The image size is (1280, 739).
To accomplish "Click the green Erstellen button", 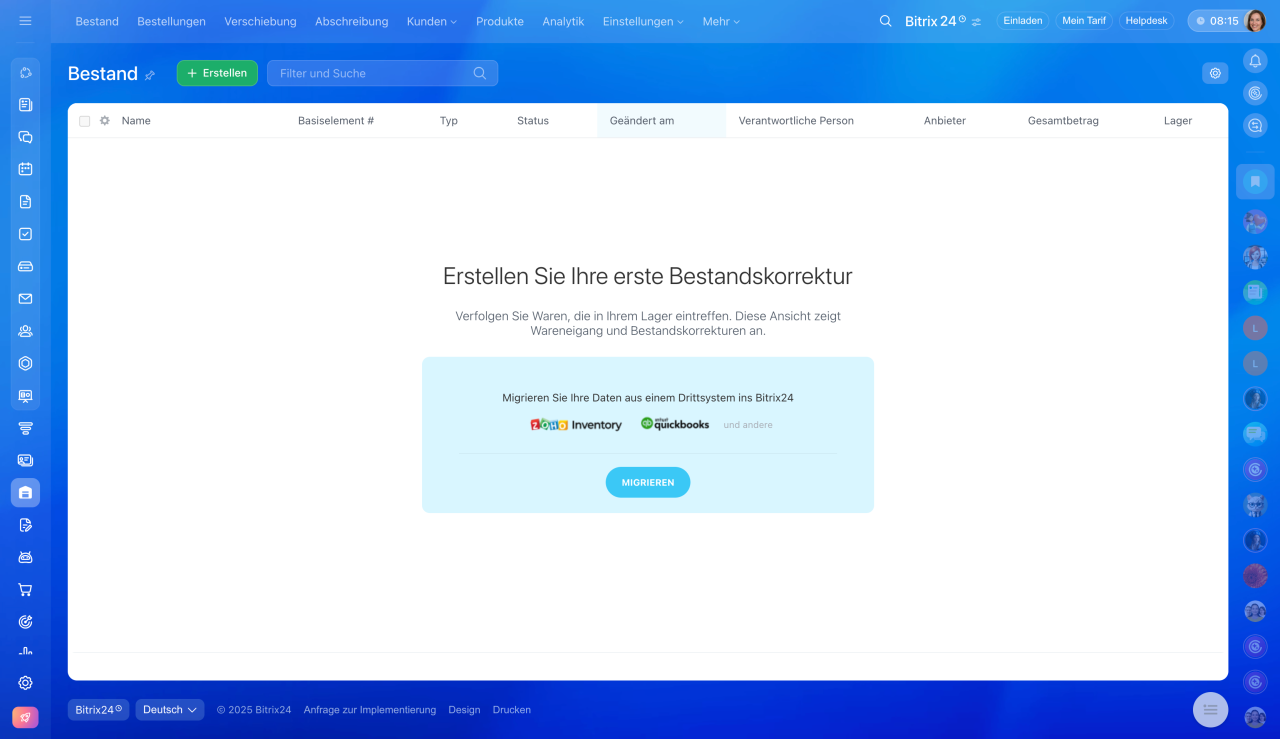I will 217,73.
